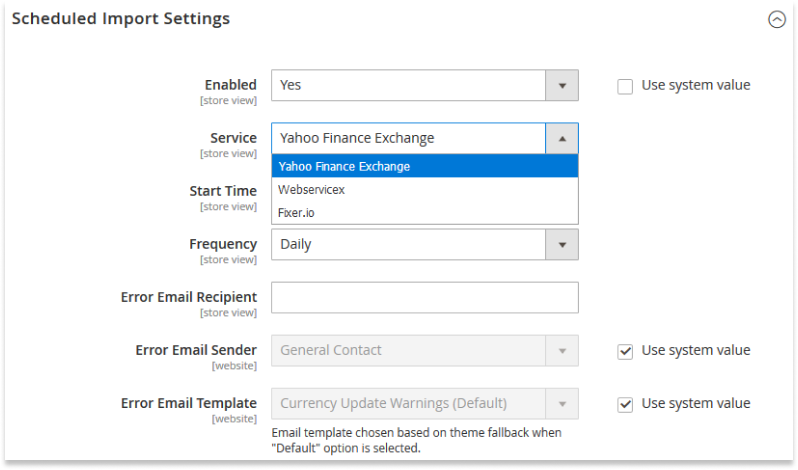The image size is (798, 470).
Task: Click the Use system value label beside Enabled
Action: click(x=696, y=85)
